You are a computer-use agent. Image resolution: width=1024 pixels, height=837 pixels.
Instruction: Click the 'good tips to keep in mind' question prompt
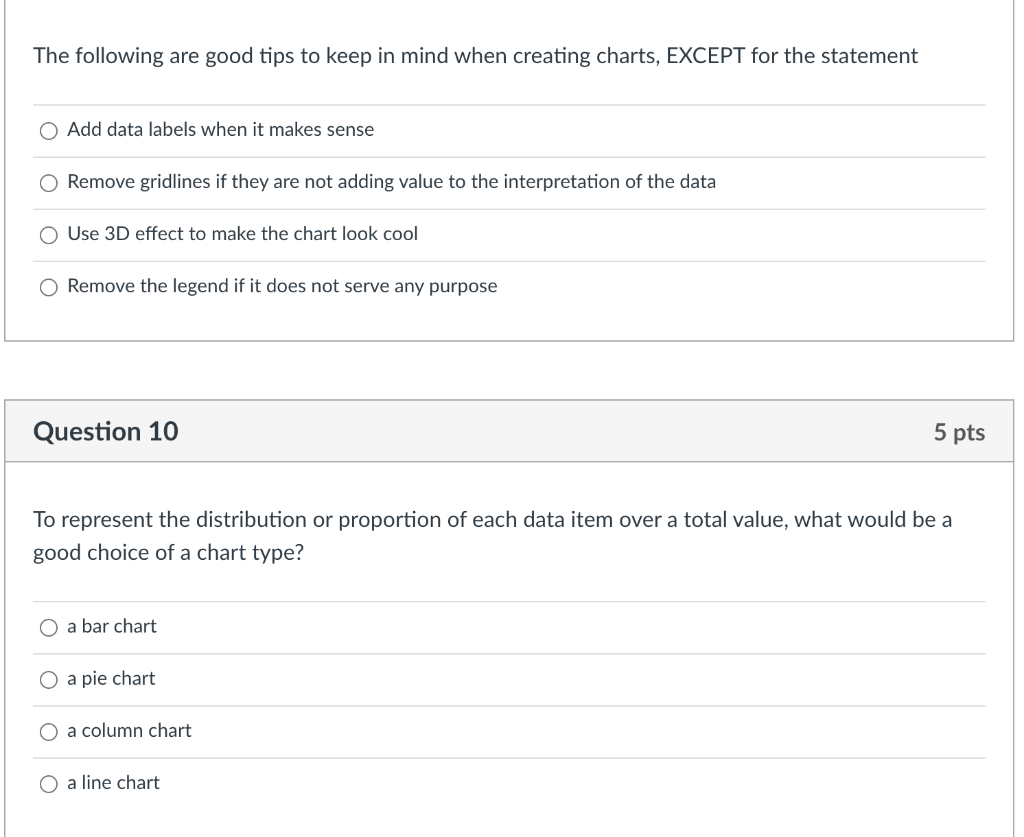(475, 56)
